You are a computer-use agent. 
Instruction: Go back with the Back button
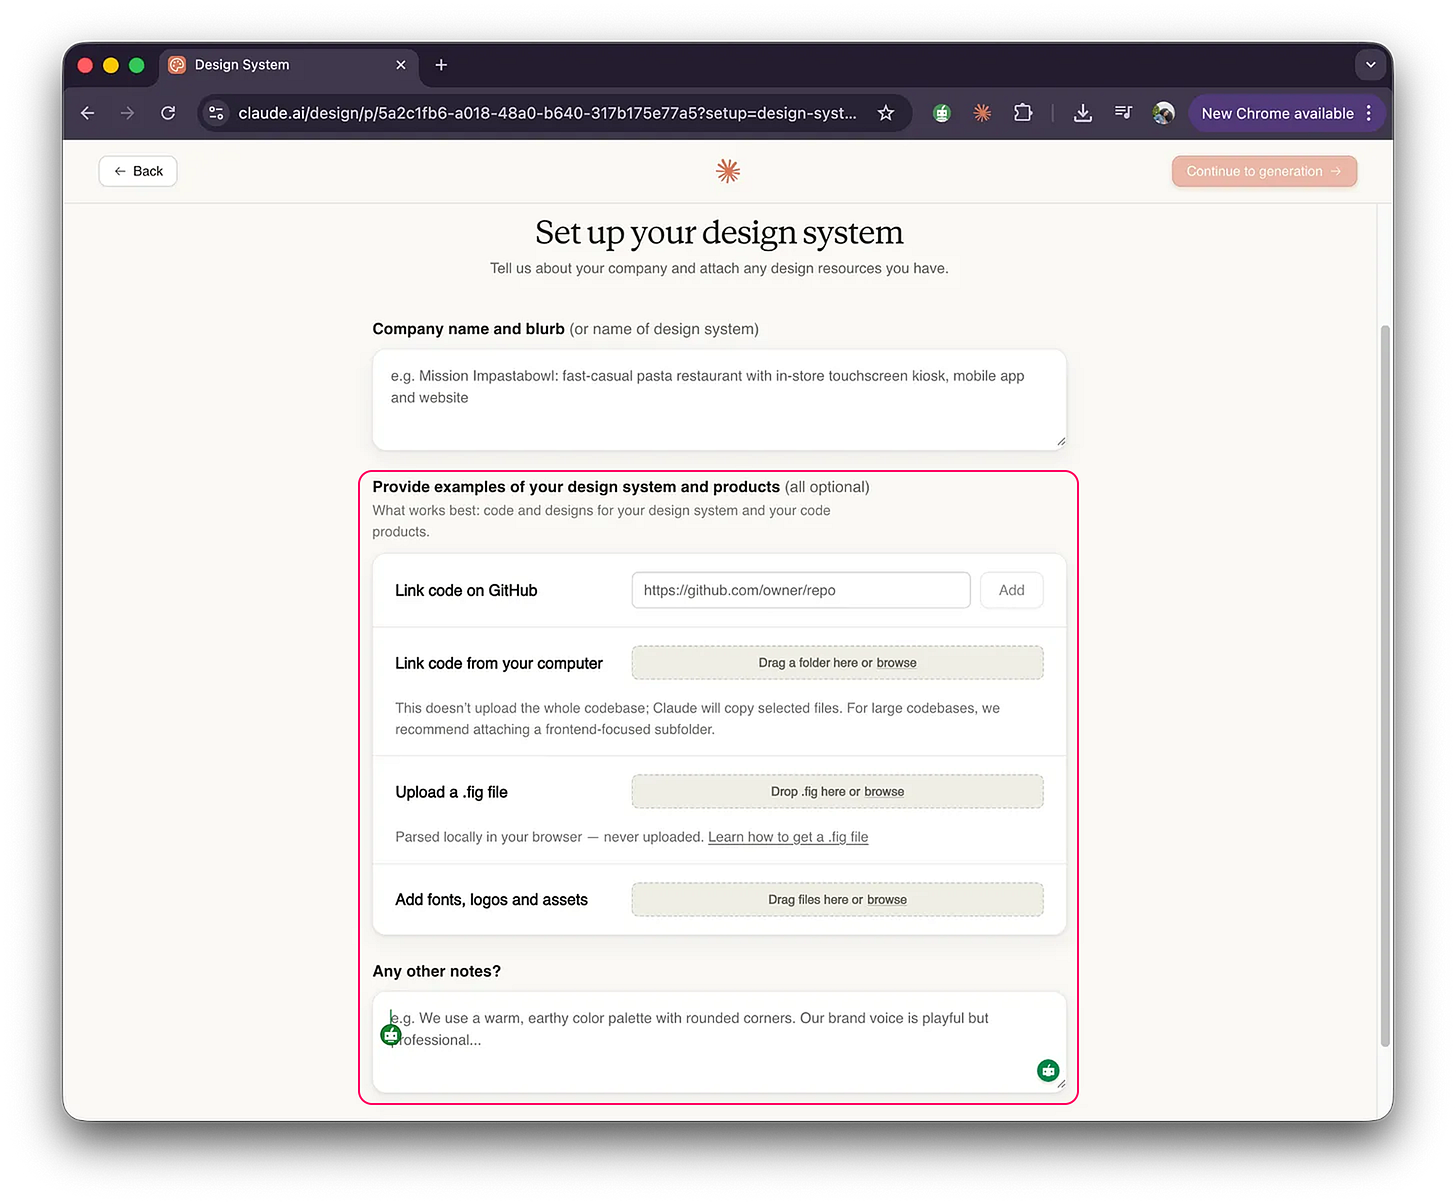138,171
